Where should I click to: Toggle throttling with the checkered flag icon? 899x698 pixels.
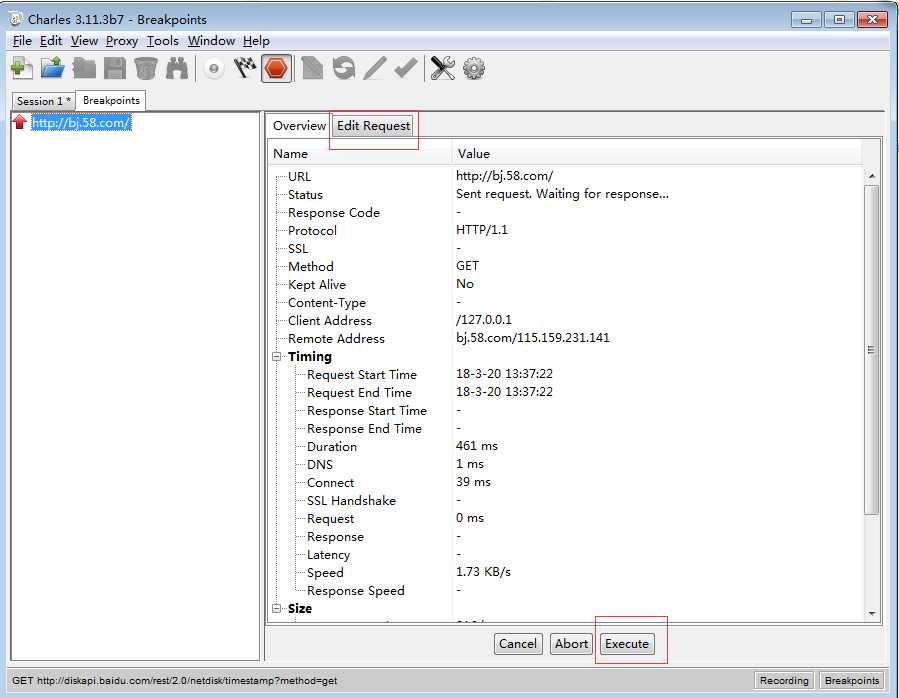click(x=245, y=68)
